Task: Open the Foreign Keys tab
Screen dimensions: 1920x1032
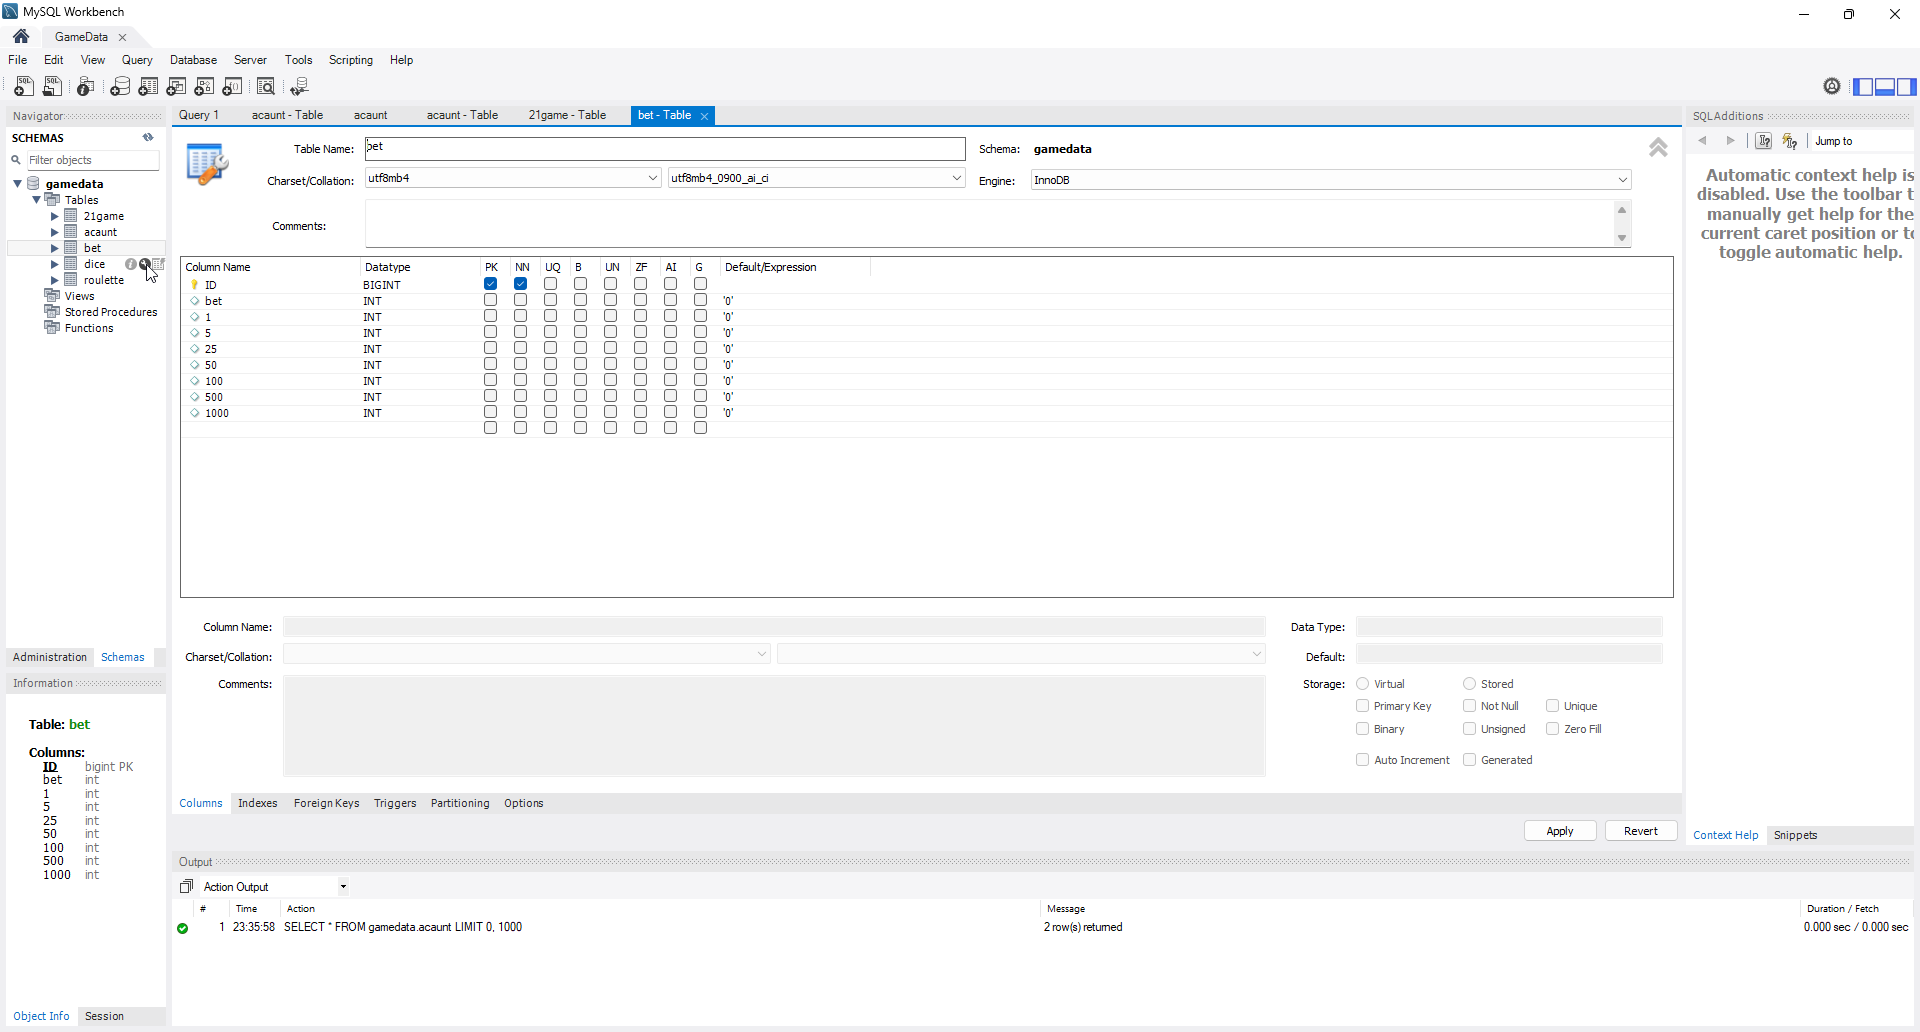Action: (x=326, y=803)
